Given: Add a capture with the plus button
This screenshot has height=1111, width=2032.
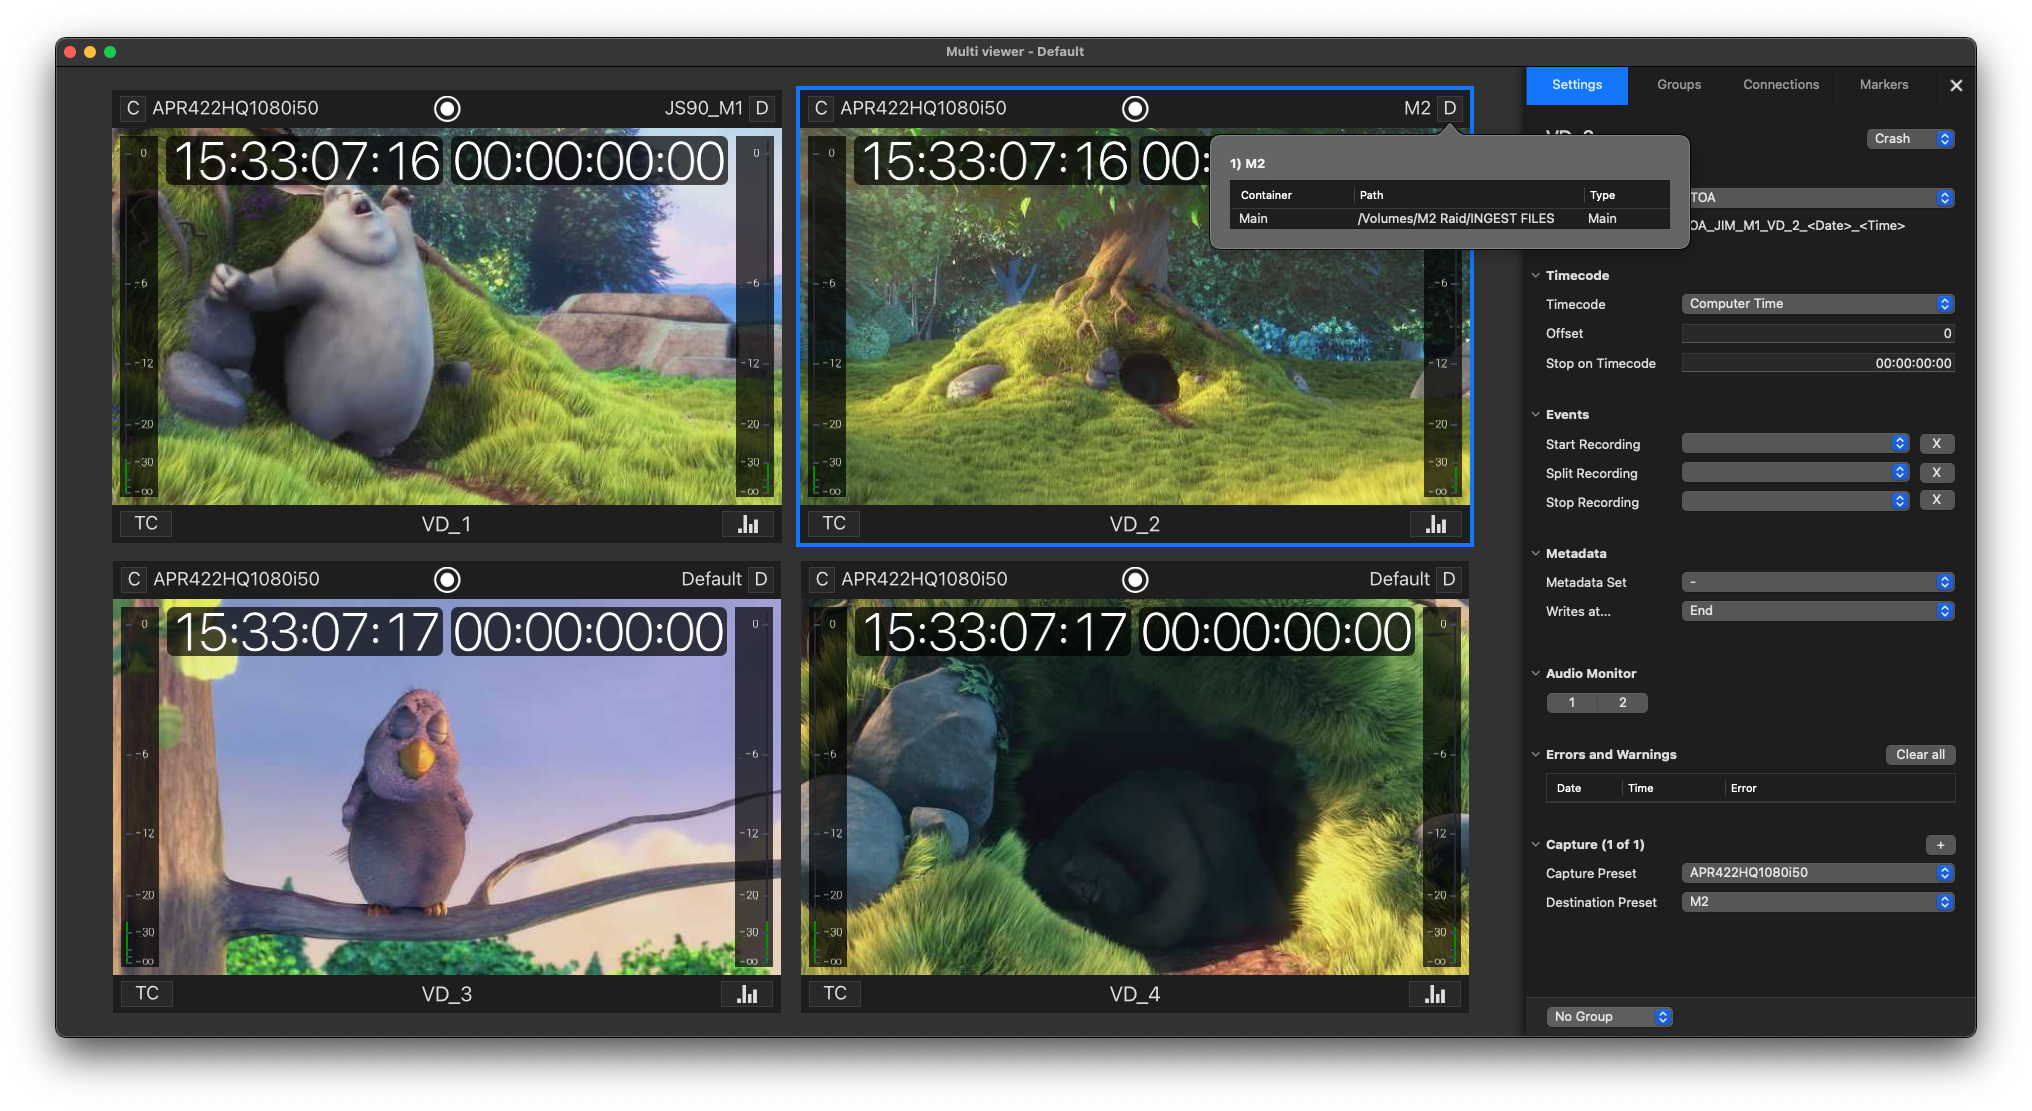Looking at the screenshot, I should tap(1940, 845).
